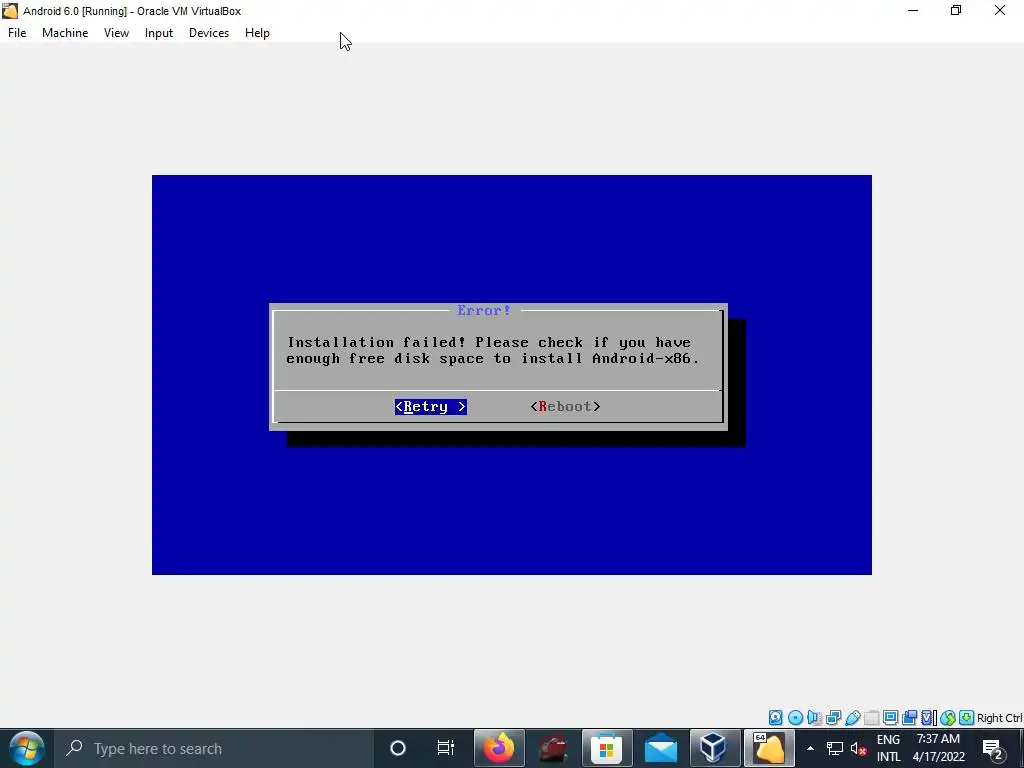Open the Input menu

coord(159,33)
